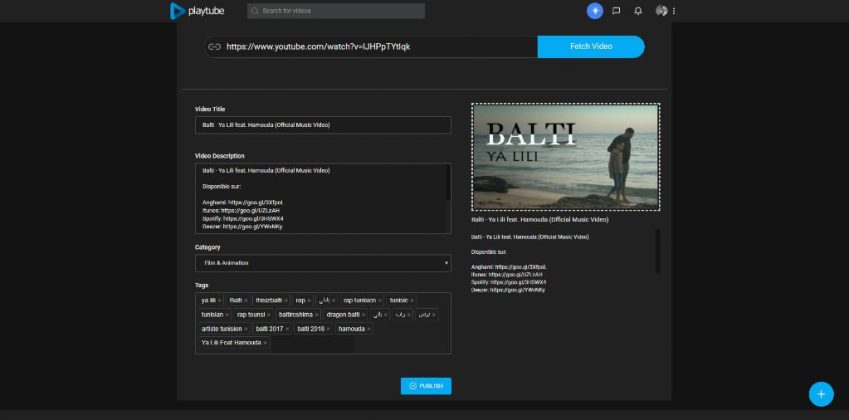Remove the "theizrbalti" tag

(x=286, y=300)
